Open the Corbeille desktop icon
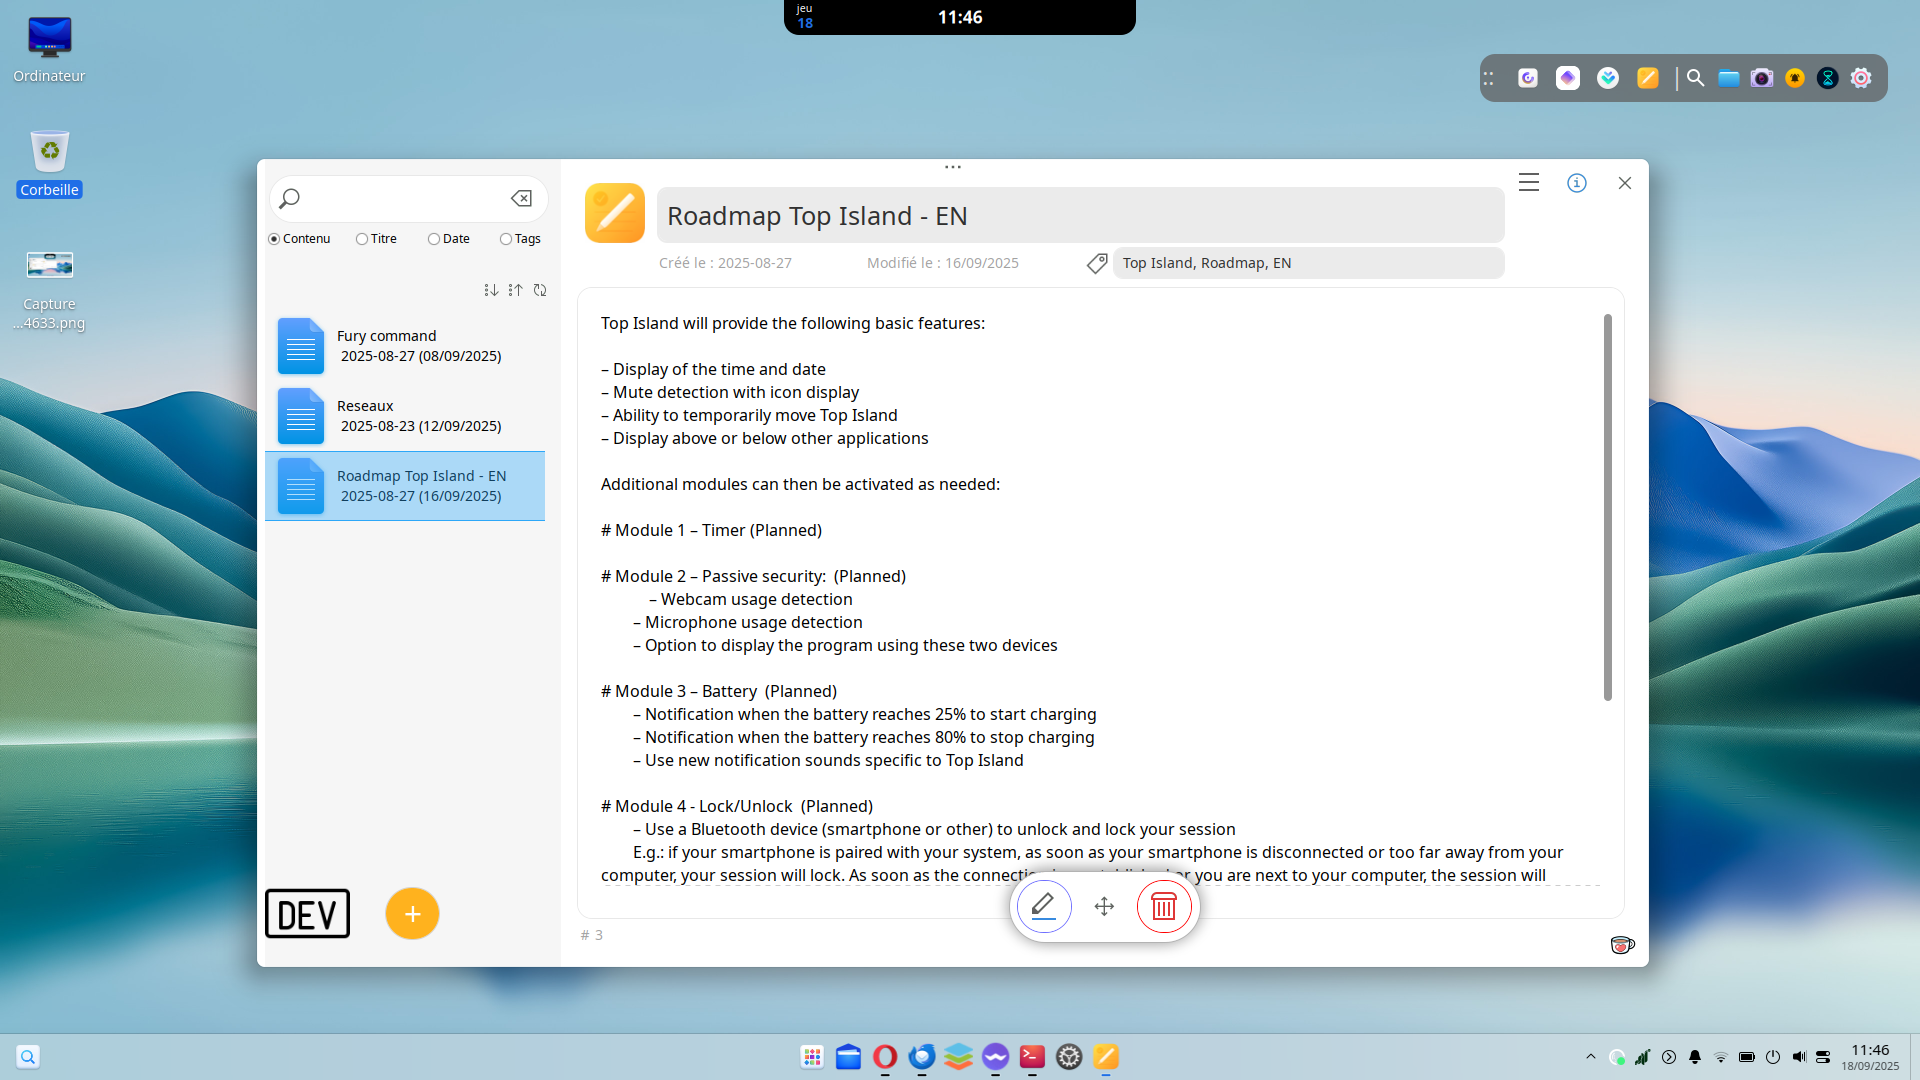 (50, 164)
